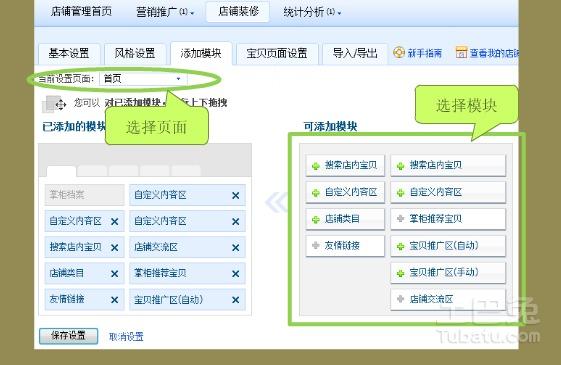Switch to the 基本设置 tab

69,53
